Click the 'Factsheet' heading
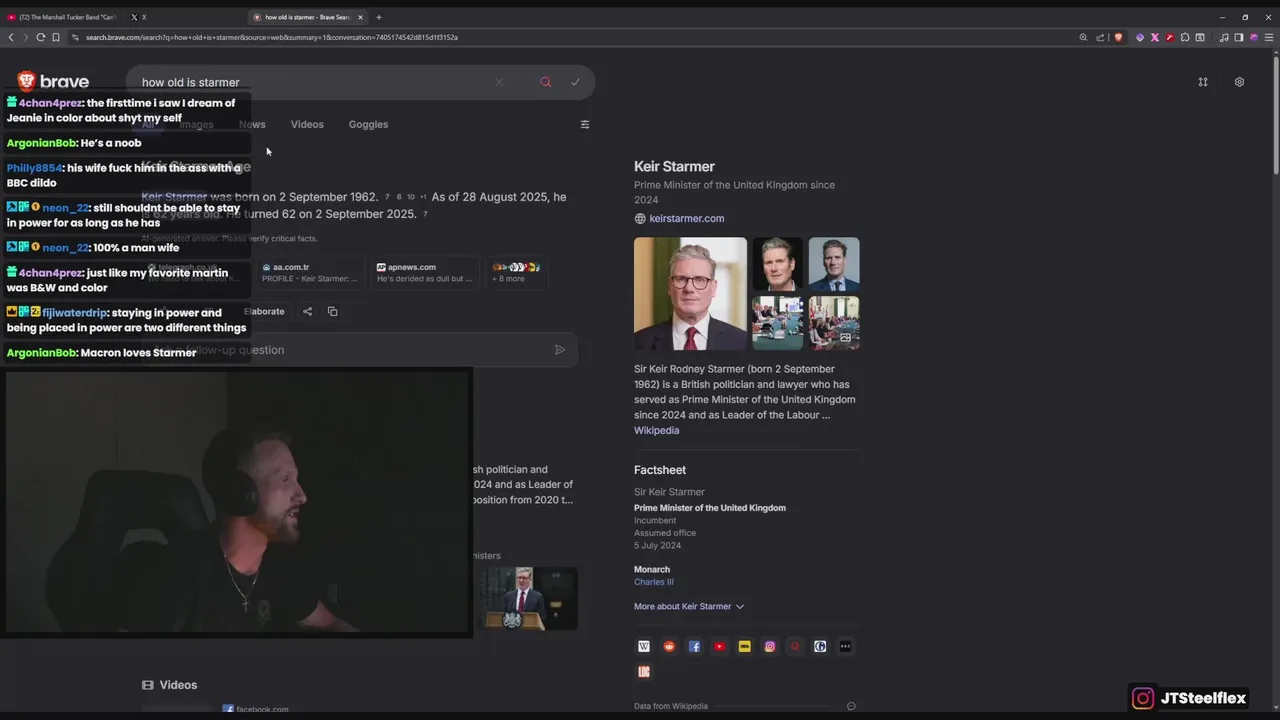Viewport: 1280px width, 720px height. tap(660, 470)
